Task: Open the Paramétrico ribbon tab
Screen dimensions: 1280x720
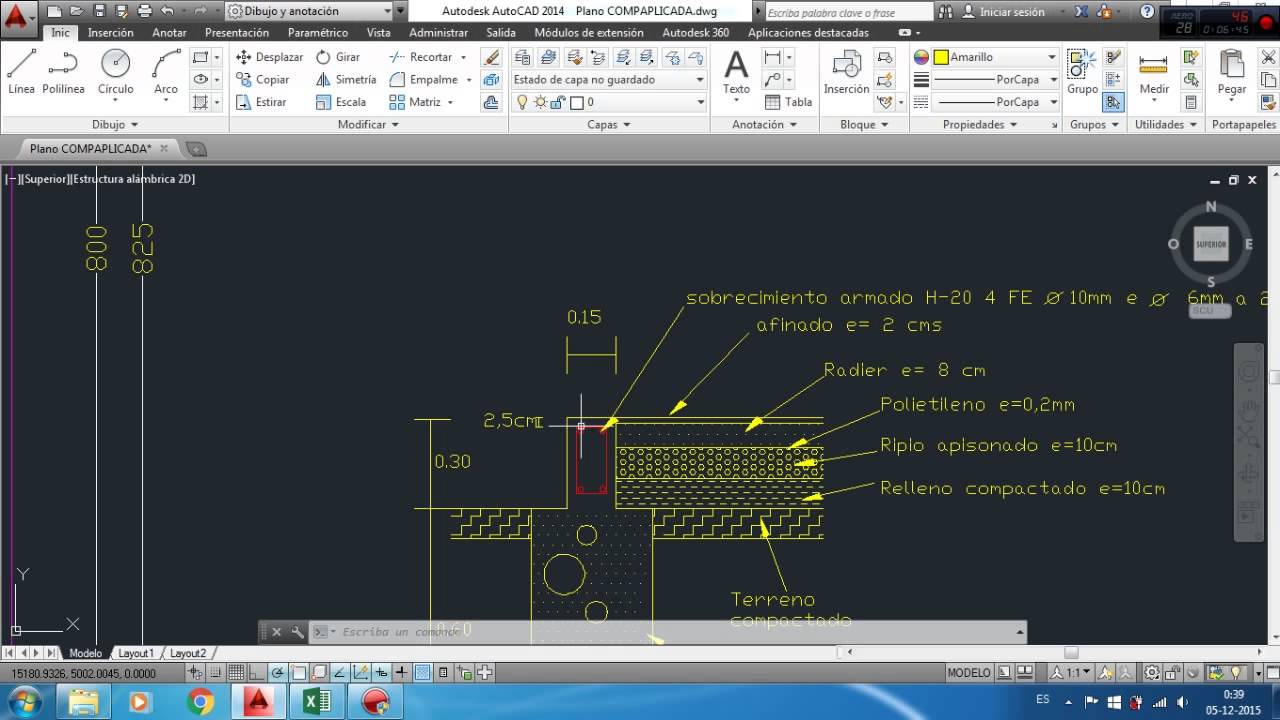Action: coord(317,33)
